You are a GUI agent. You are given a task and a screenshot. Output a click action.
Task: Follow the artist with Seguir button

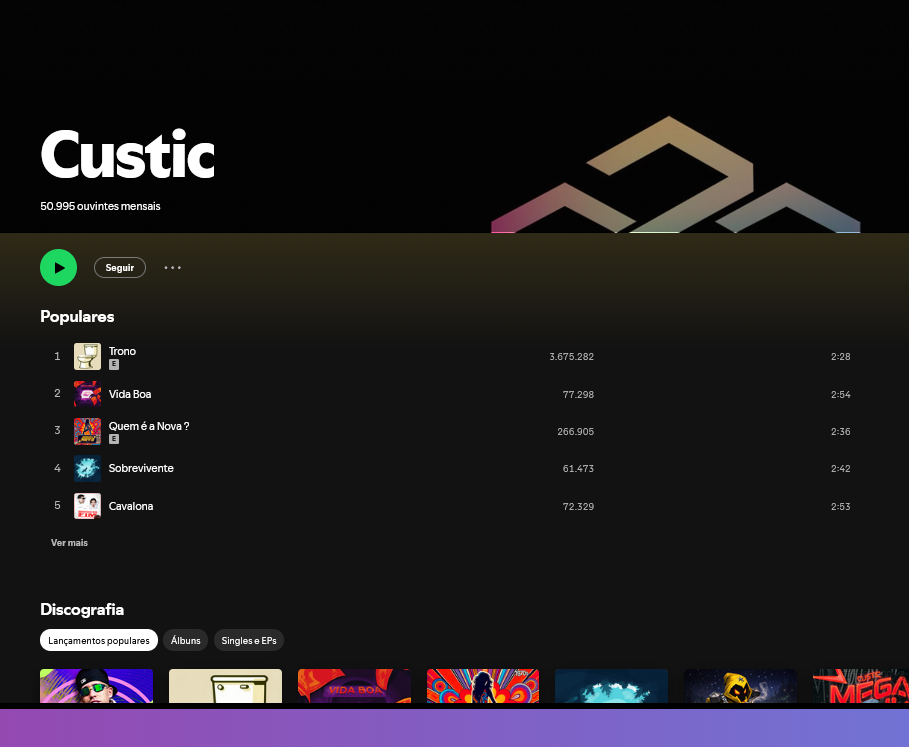(x=119, y=267)
